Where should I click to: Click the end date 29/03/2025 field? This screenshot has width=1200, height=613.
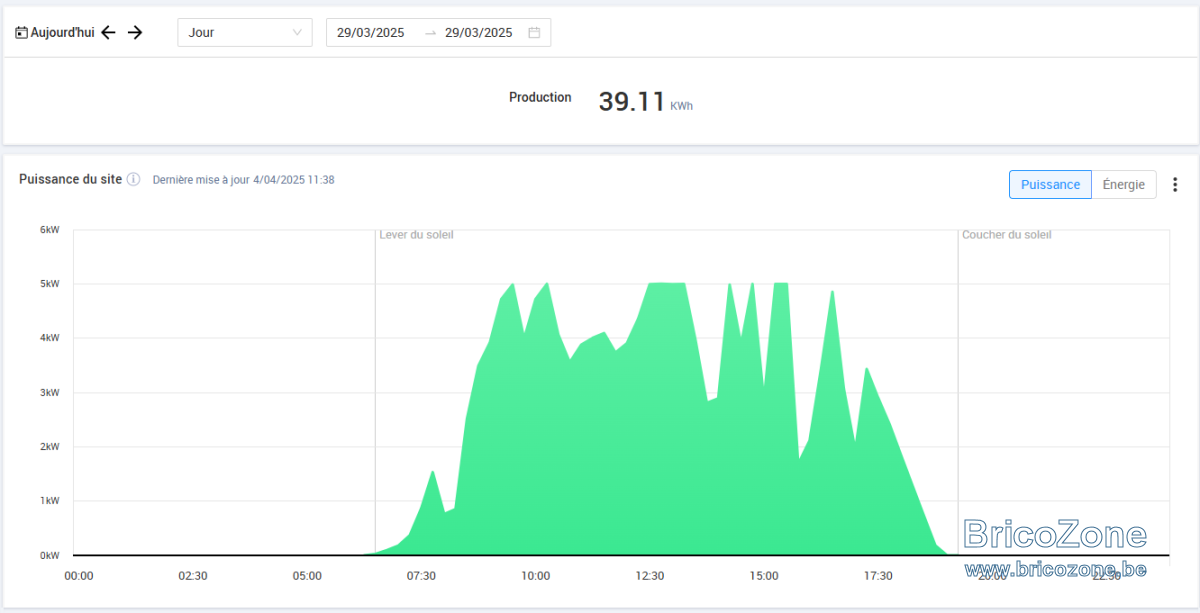(479, 32)
